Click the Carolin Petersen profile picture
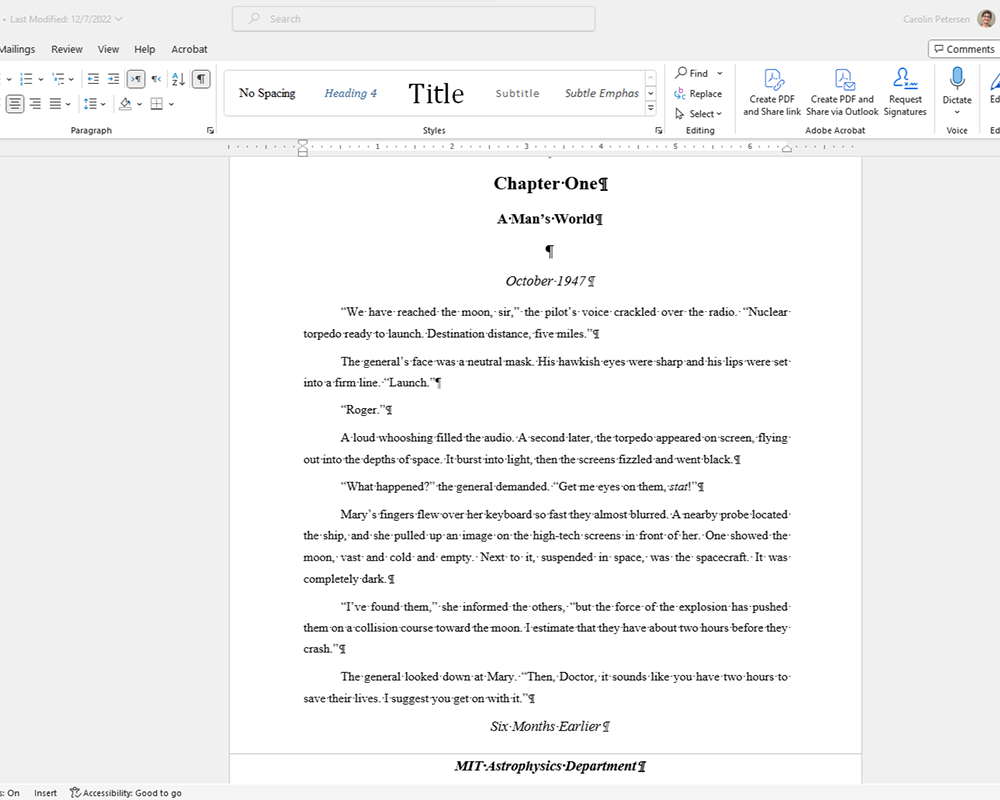This screenshot has height=800, width=1000. pos(986,19)
